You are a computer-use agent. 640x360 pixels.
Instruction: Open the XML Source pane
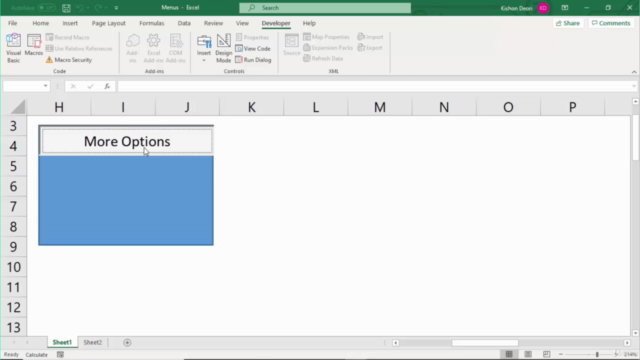pyautogui.click(x=291, y=45)
